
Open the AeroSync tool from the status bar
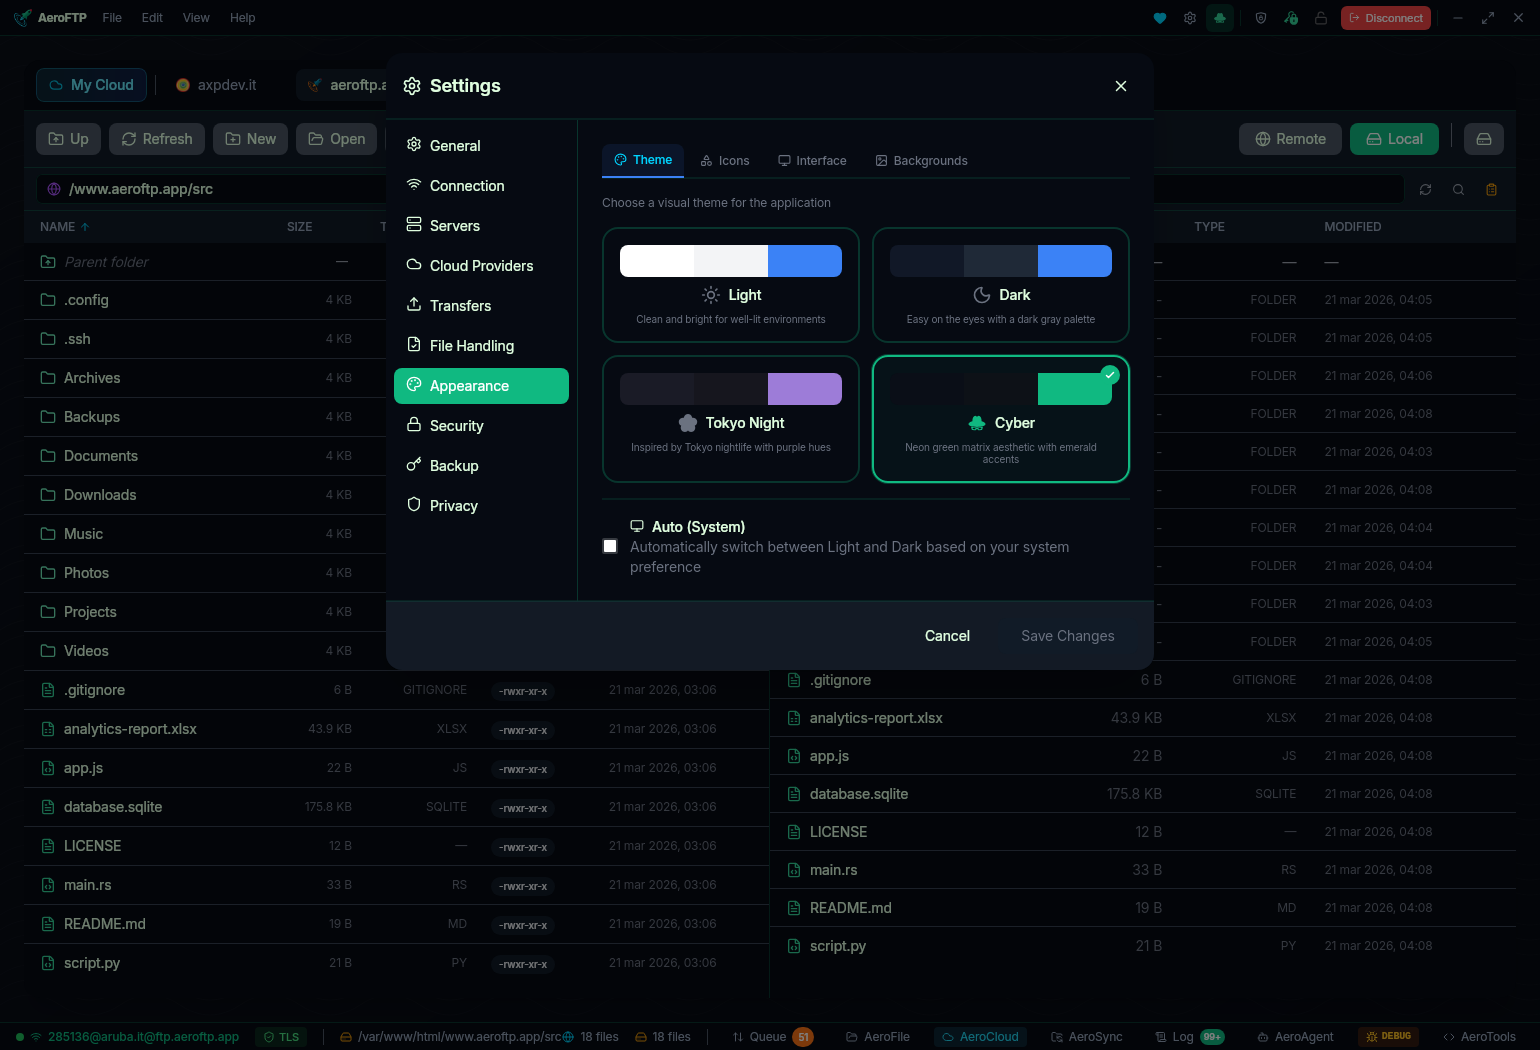click(1087, 1037)
